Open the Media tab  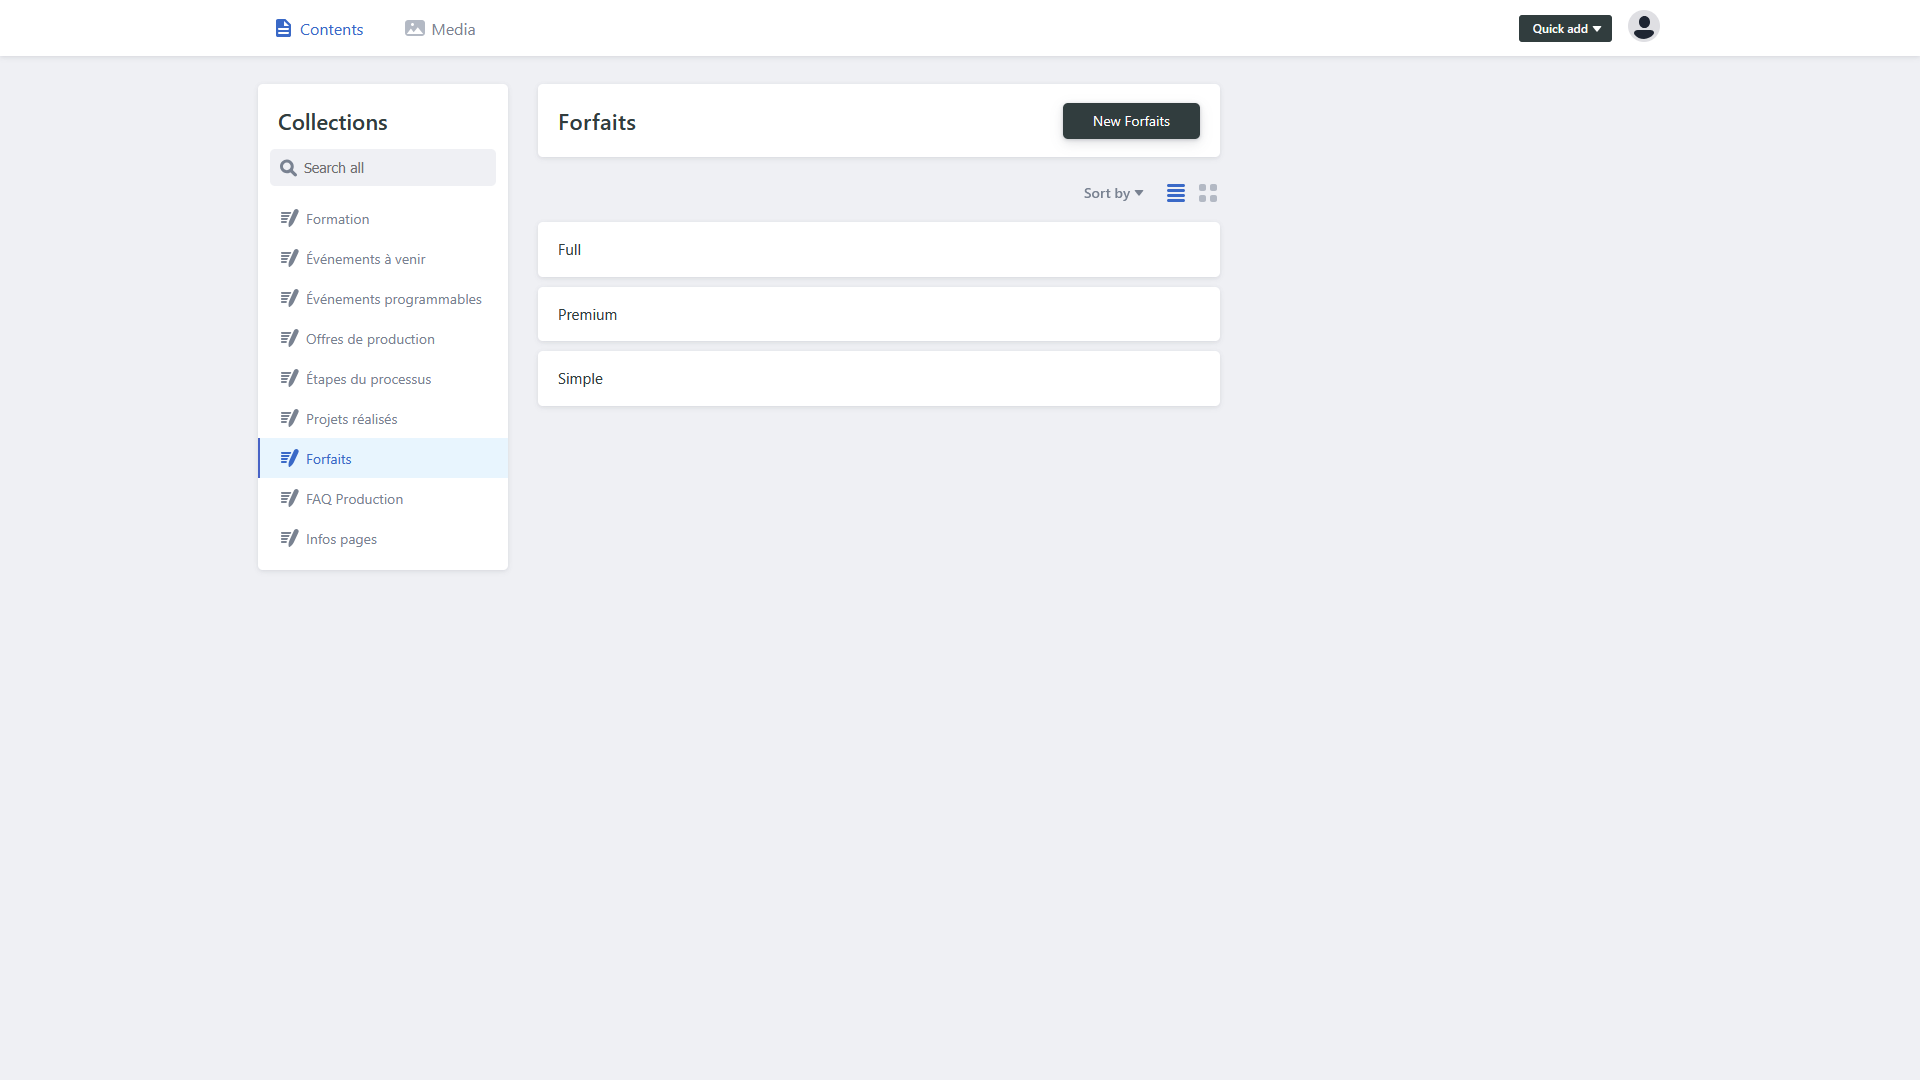[x=440, y=29]
